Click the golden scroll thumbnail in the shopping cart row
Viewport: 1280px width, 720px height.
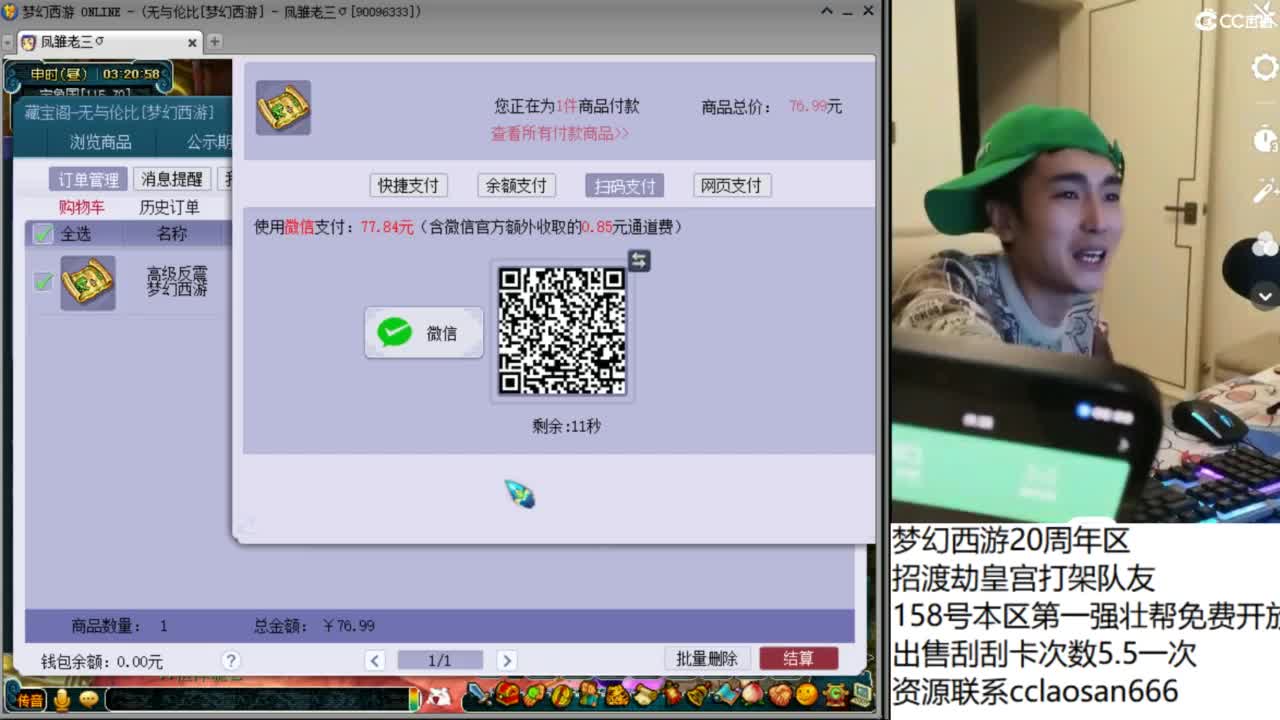click(x=88, y=283)
